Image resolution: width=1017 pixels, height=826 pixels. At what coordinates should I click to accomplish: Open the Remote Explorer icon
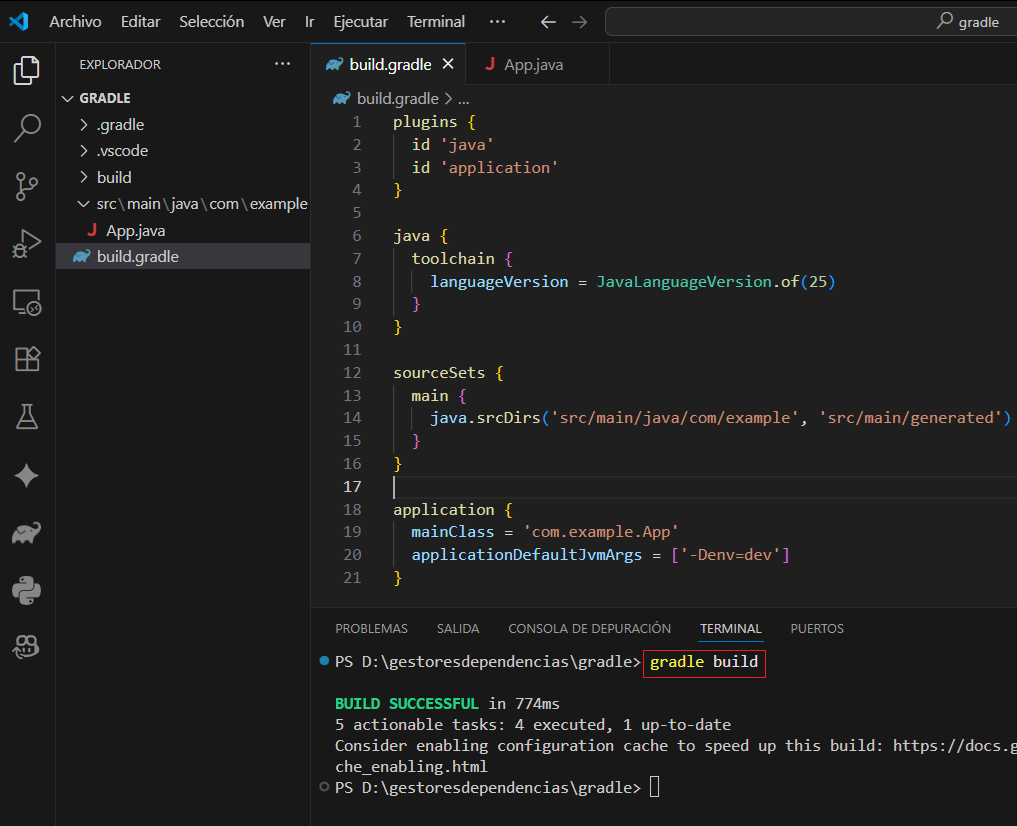coord(27,301)
